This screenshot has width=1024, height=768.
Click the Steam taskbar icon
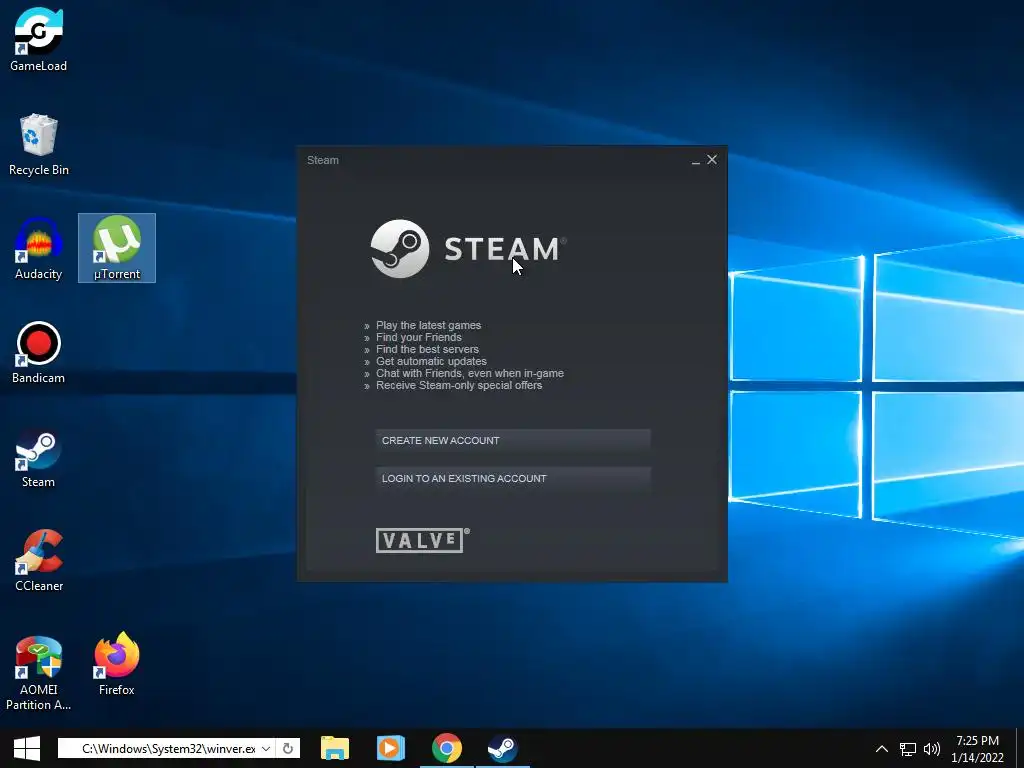coord(502,748)
